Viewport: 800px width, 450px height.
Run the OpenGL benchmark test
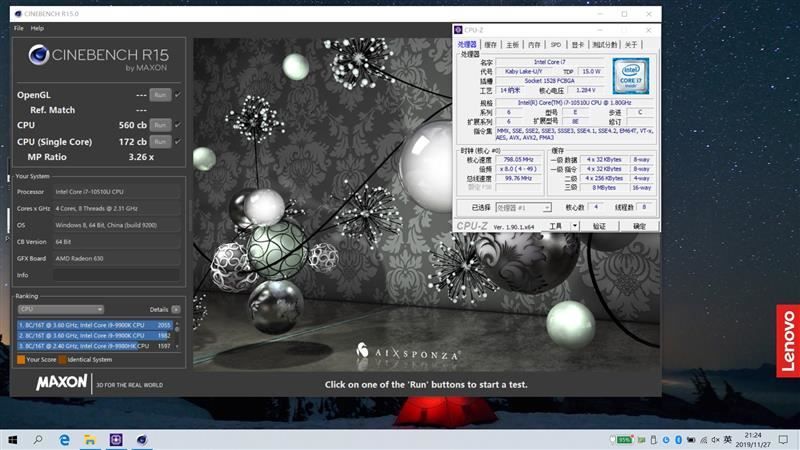pyautogui.click(x=160, y=95)
